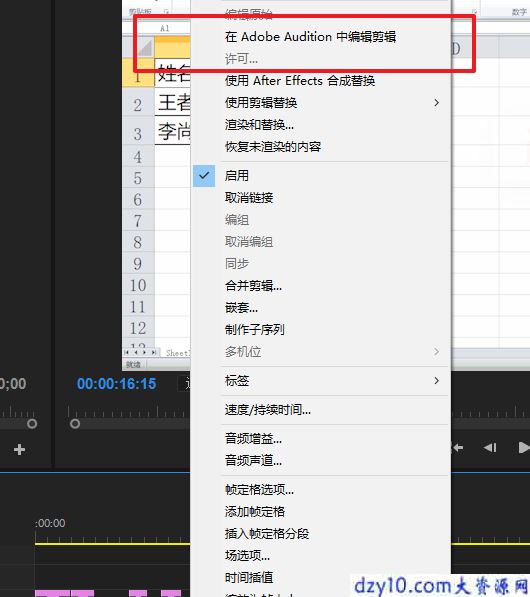Click the 00:00:16:15 timecode field
The image size is (530, 597).
click(117, 383)
